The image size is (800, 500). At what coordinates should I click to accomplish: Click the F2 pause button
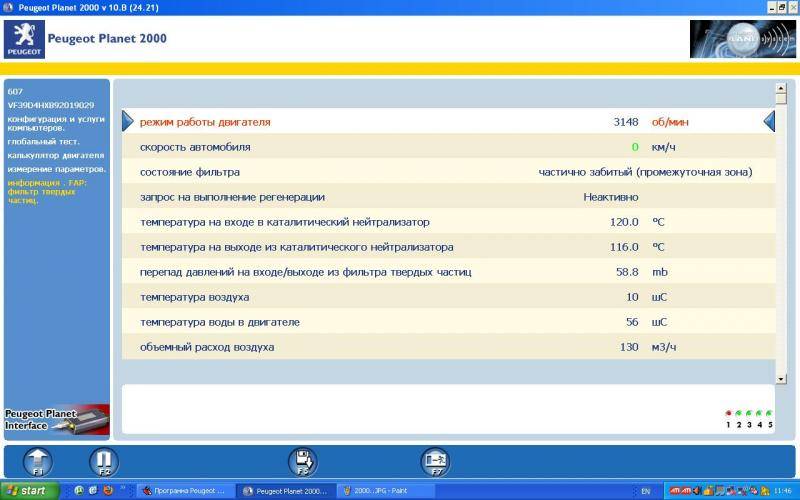104,461
